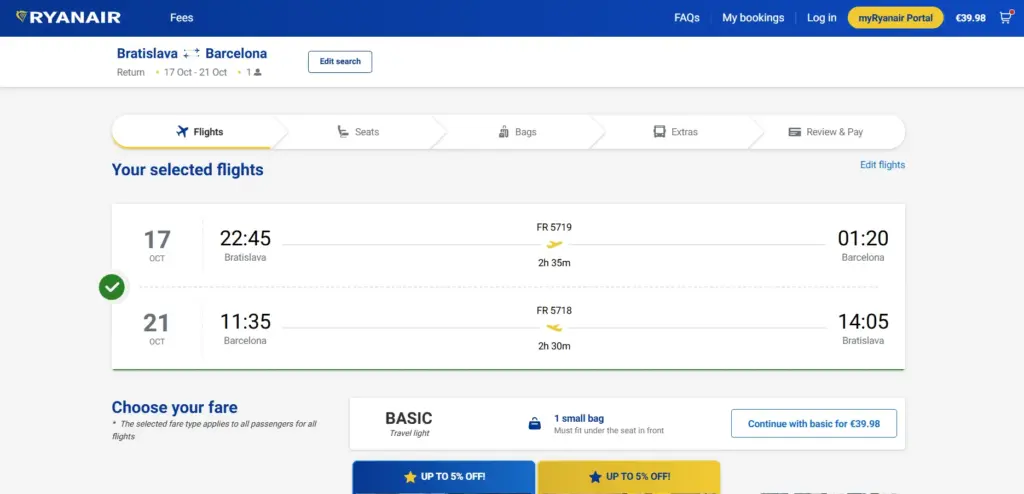
Task: Click the €39.98 cart total
Action: tap(970, 18)
